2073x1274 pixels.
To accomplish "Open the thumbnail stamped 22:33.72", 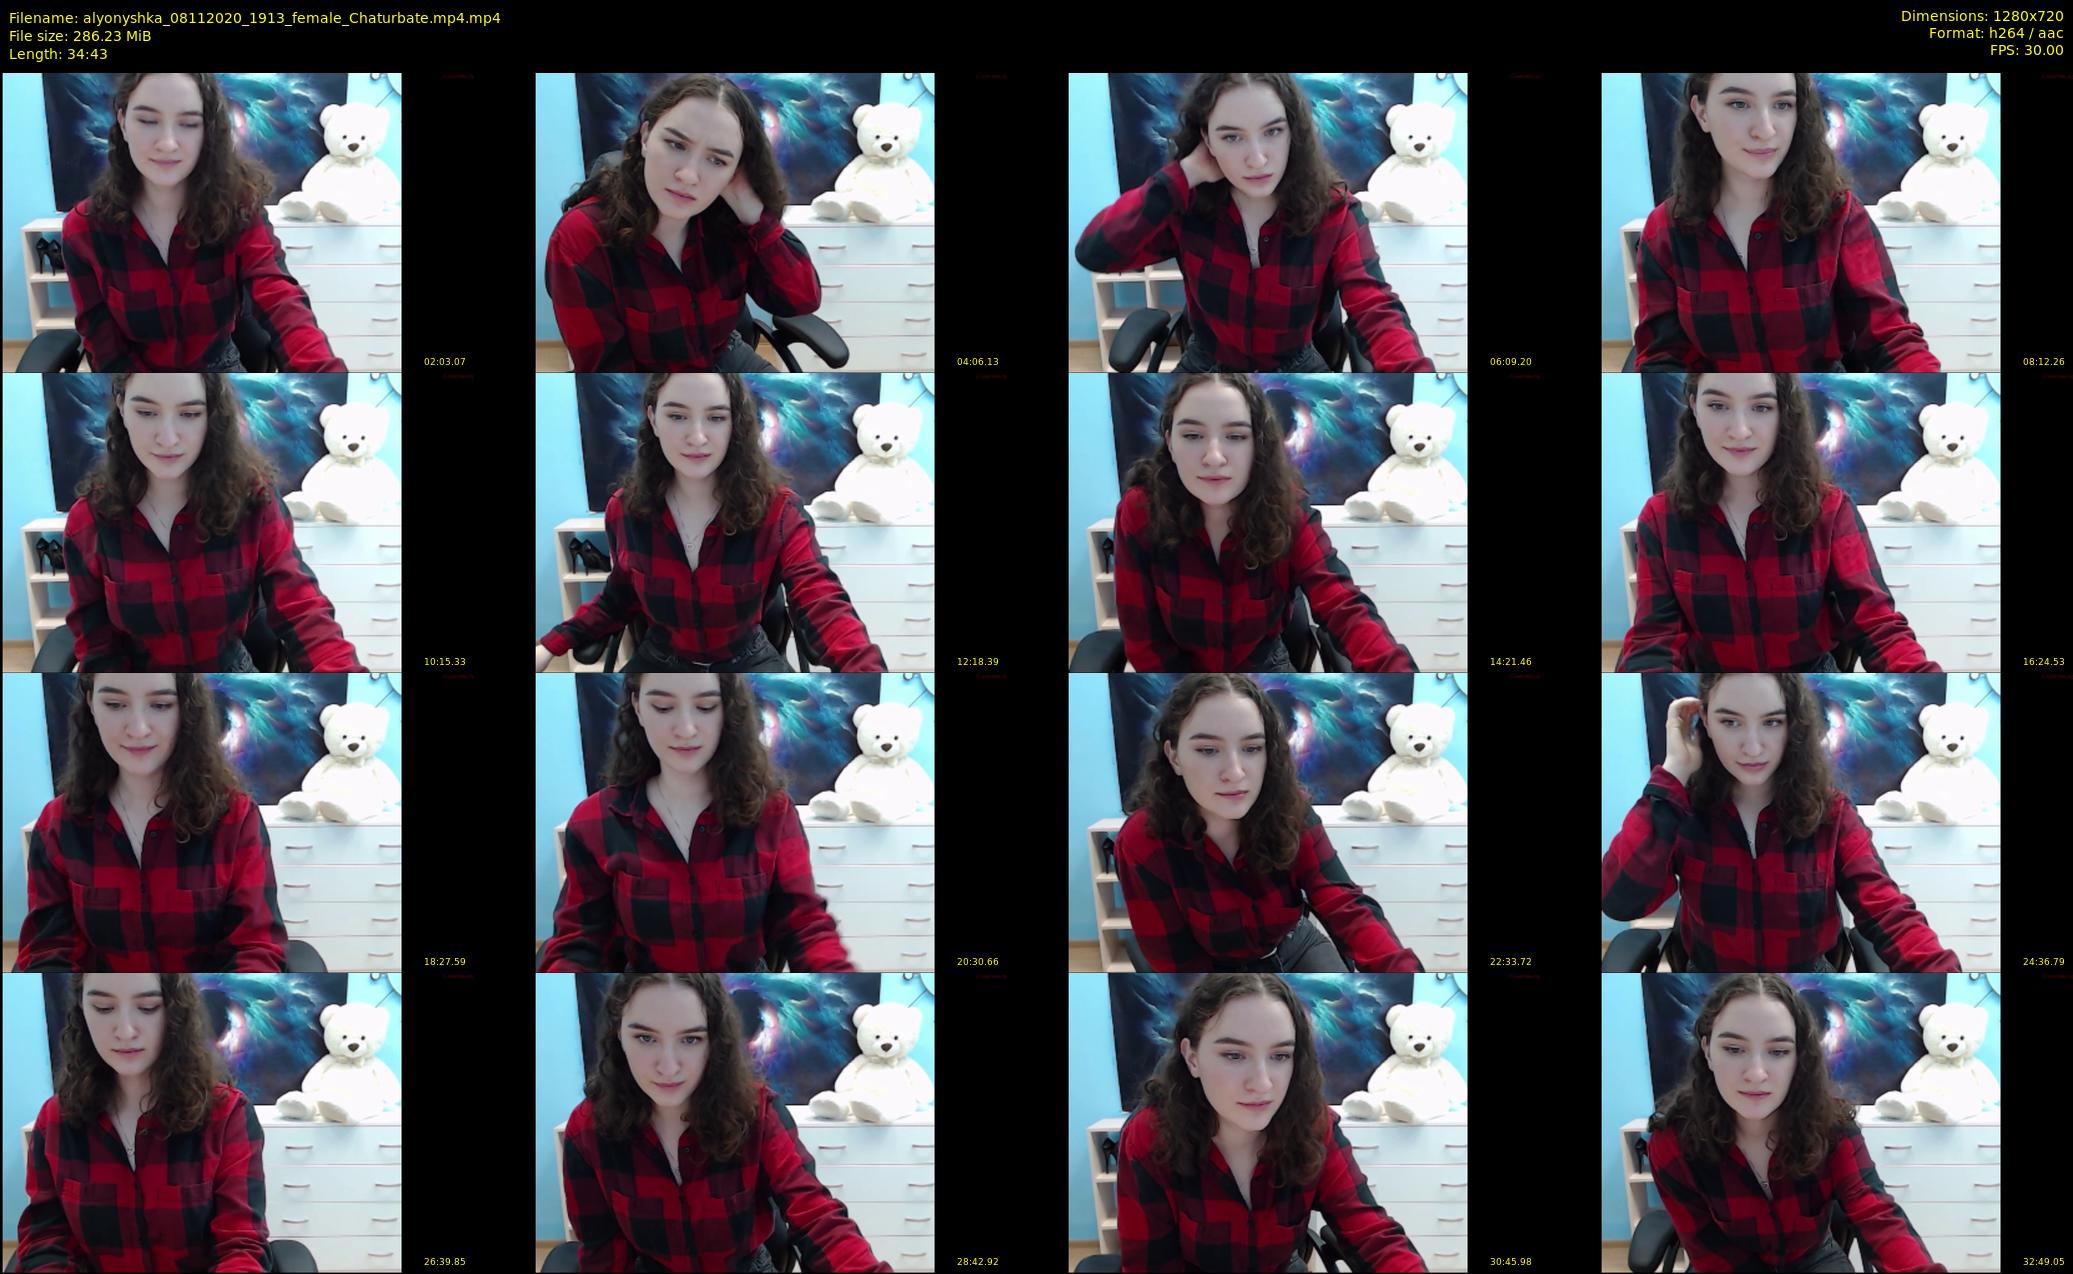I will 1267,822.
